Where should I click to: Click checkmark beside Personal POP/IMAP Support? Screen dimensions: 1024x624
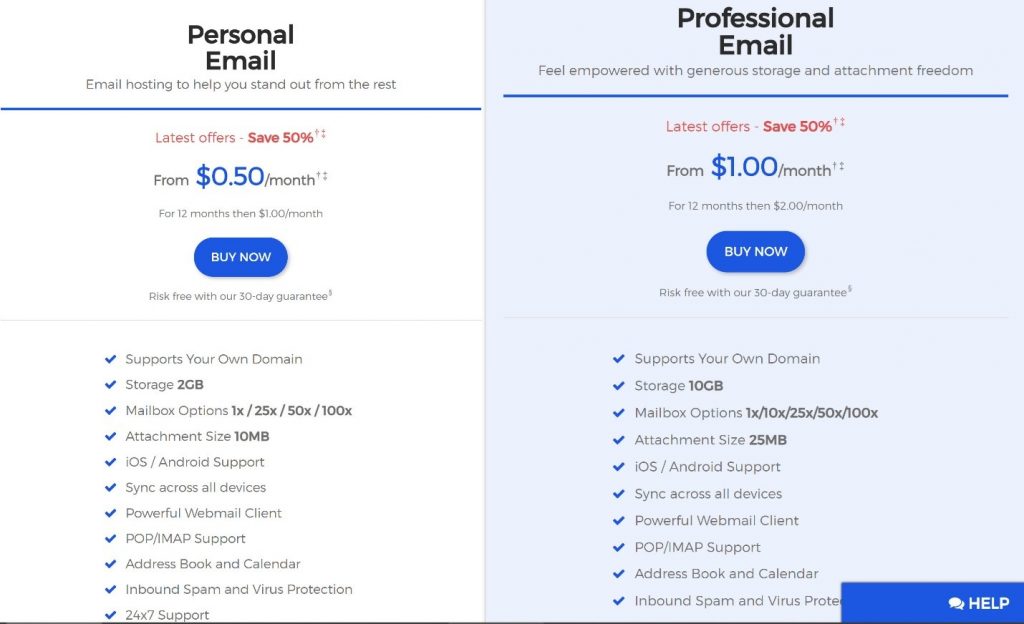click(110, 538)
